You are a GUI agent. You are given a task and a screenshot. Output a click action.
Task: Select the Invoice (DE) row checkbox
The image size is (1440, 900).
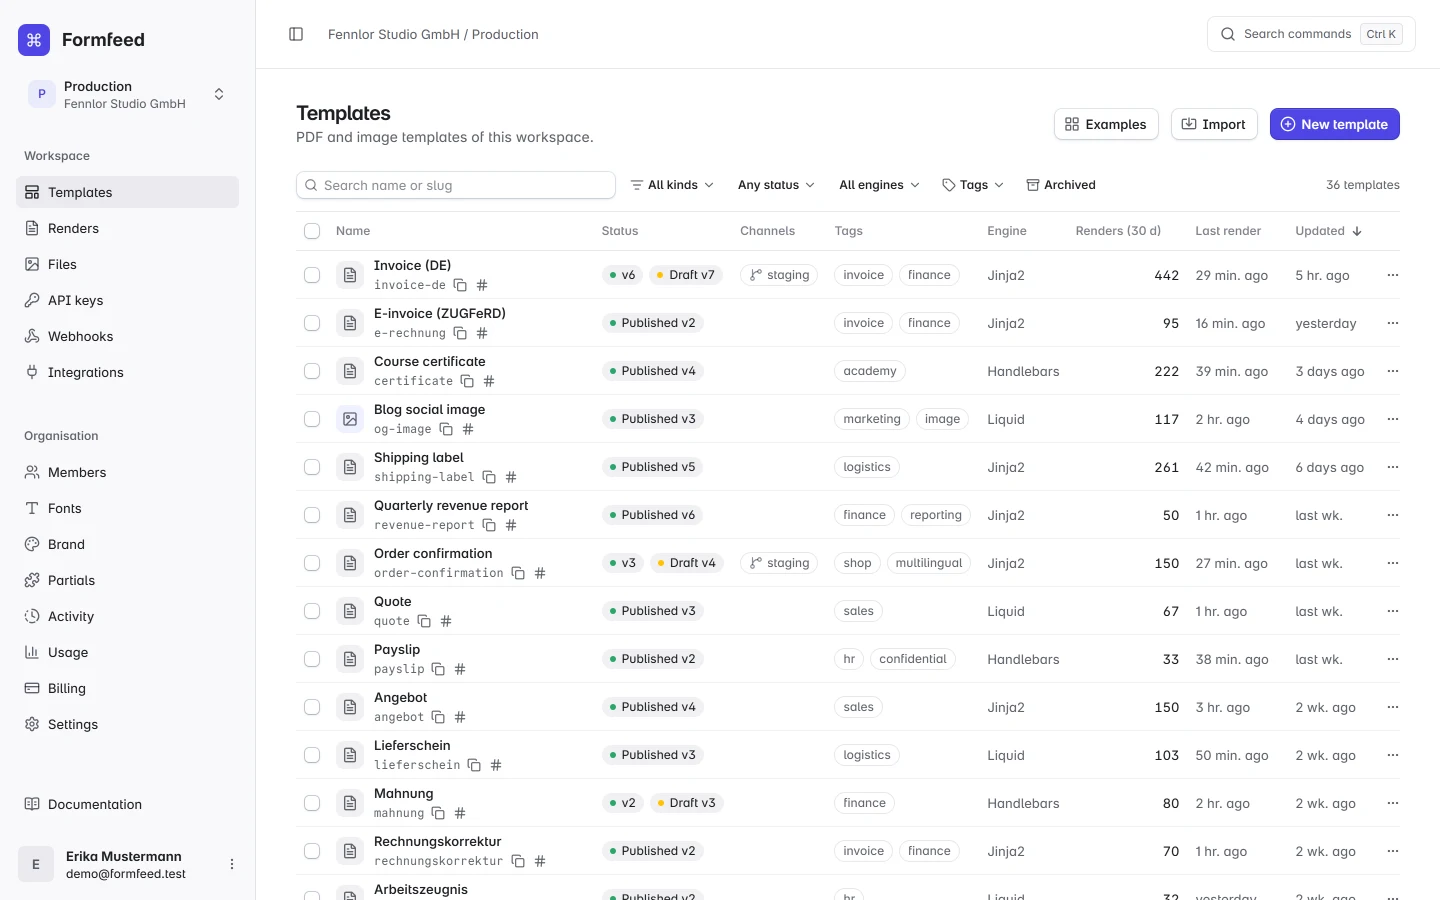pos(312,275)
